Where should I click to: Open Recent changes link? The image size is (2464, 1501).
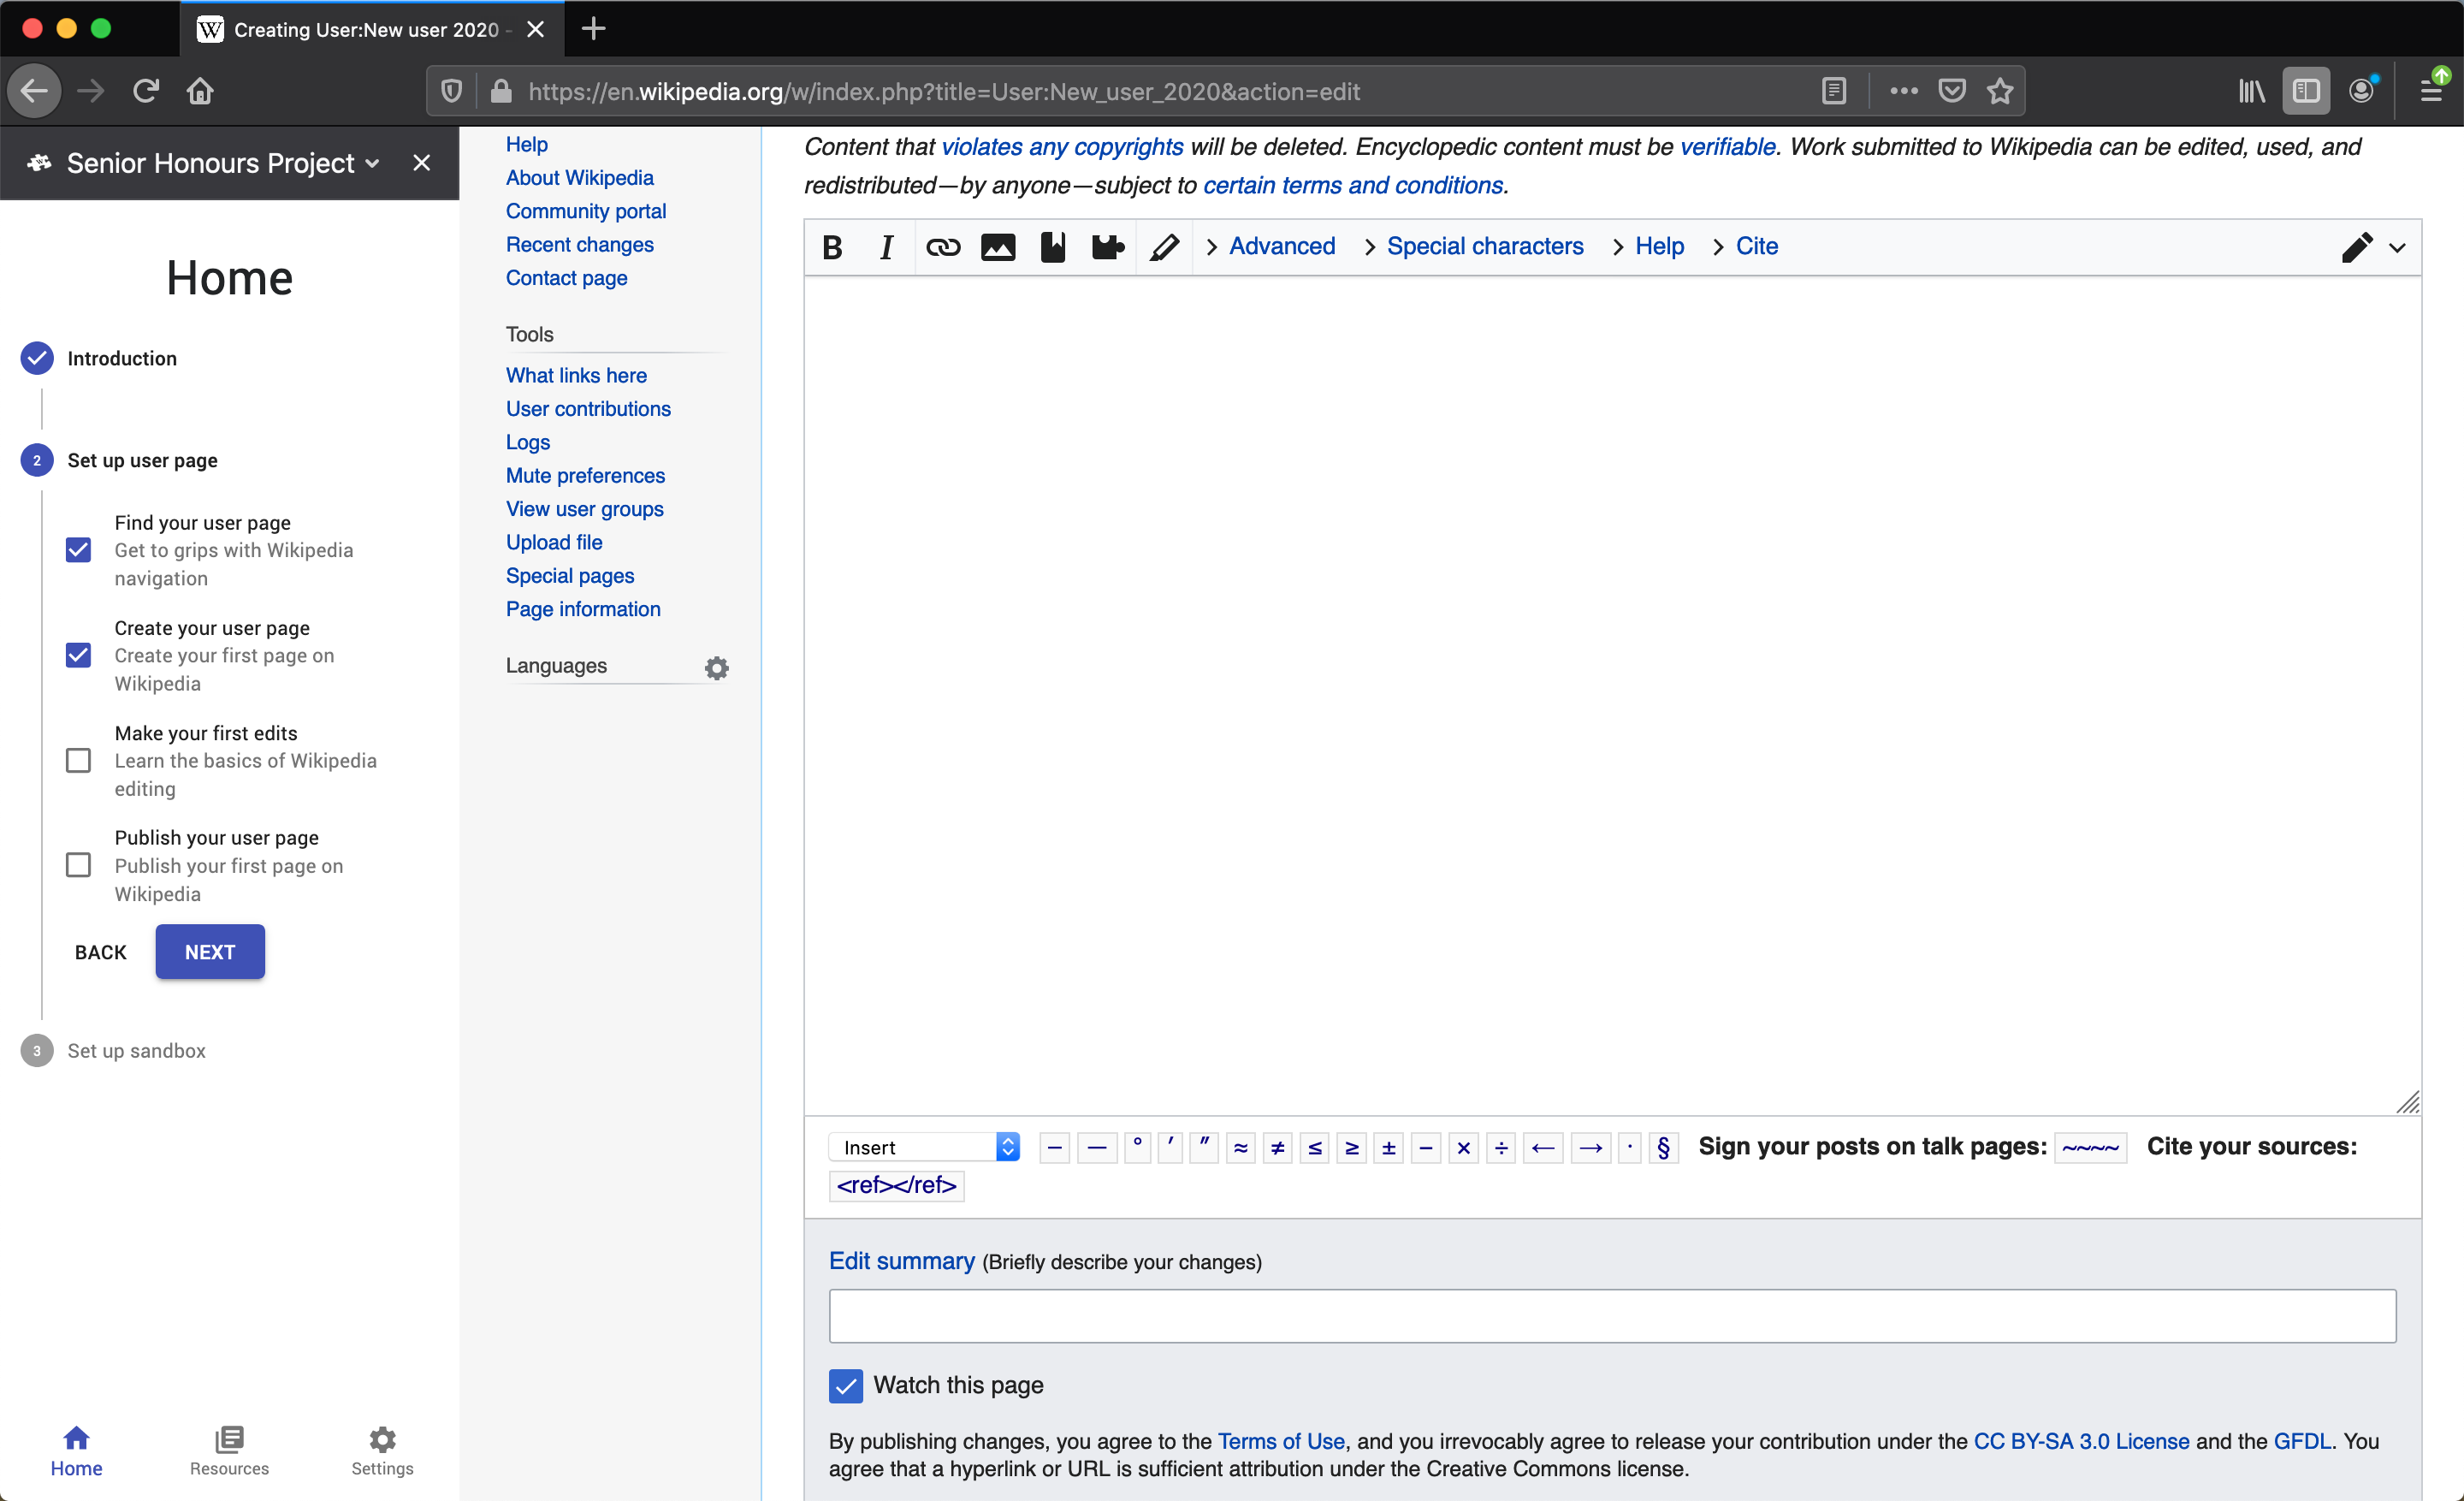pos(580,244)
